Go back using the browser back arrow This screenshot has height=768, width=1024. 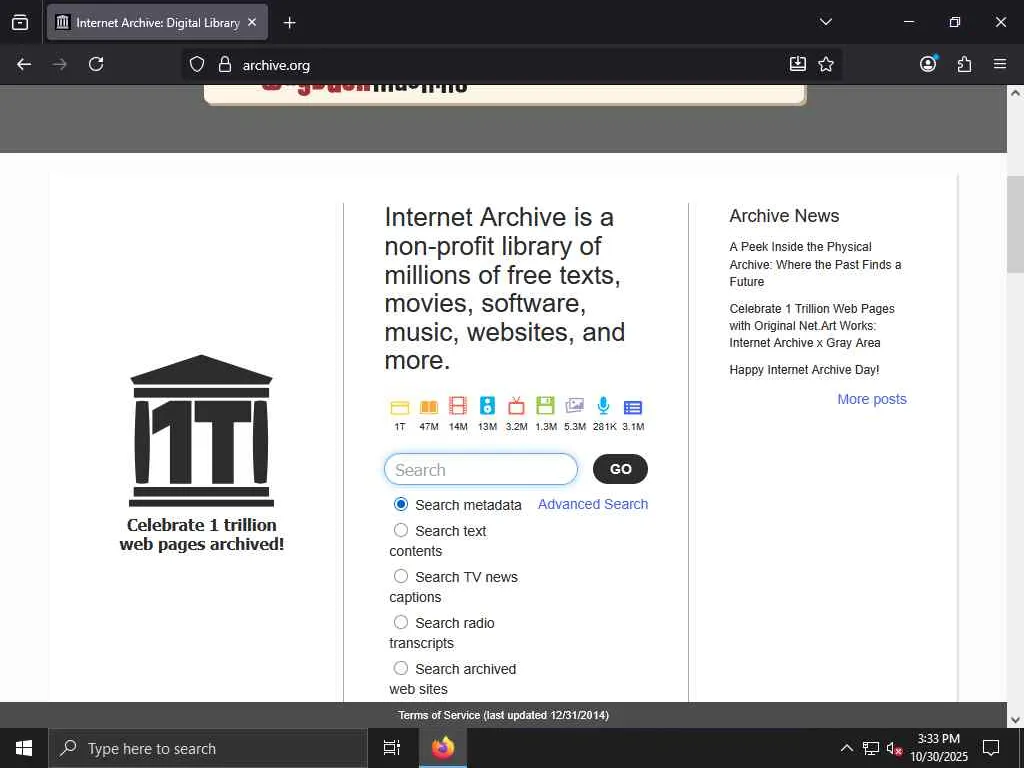click(x=24, y=64)
